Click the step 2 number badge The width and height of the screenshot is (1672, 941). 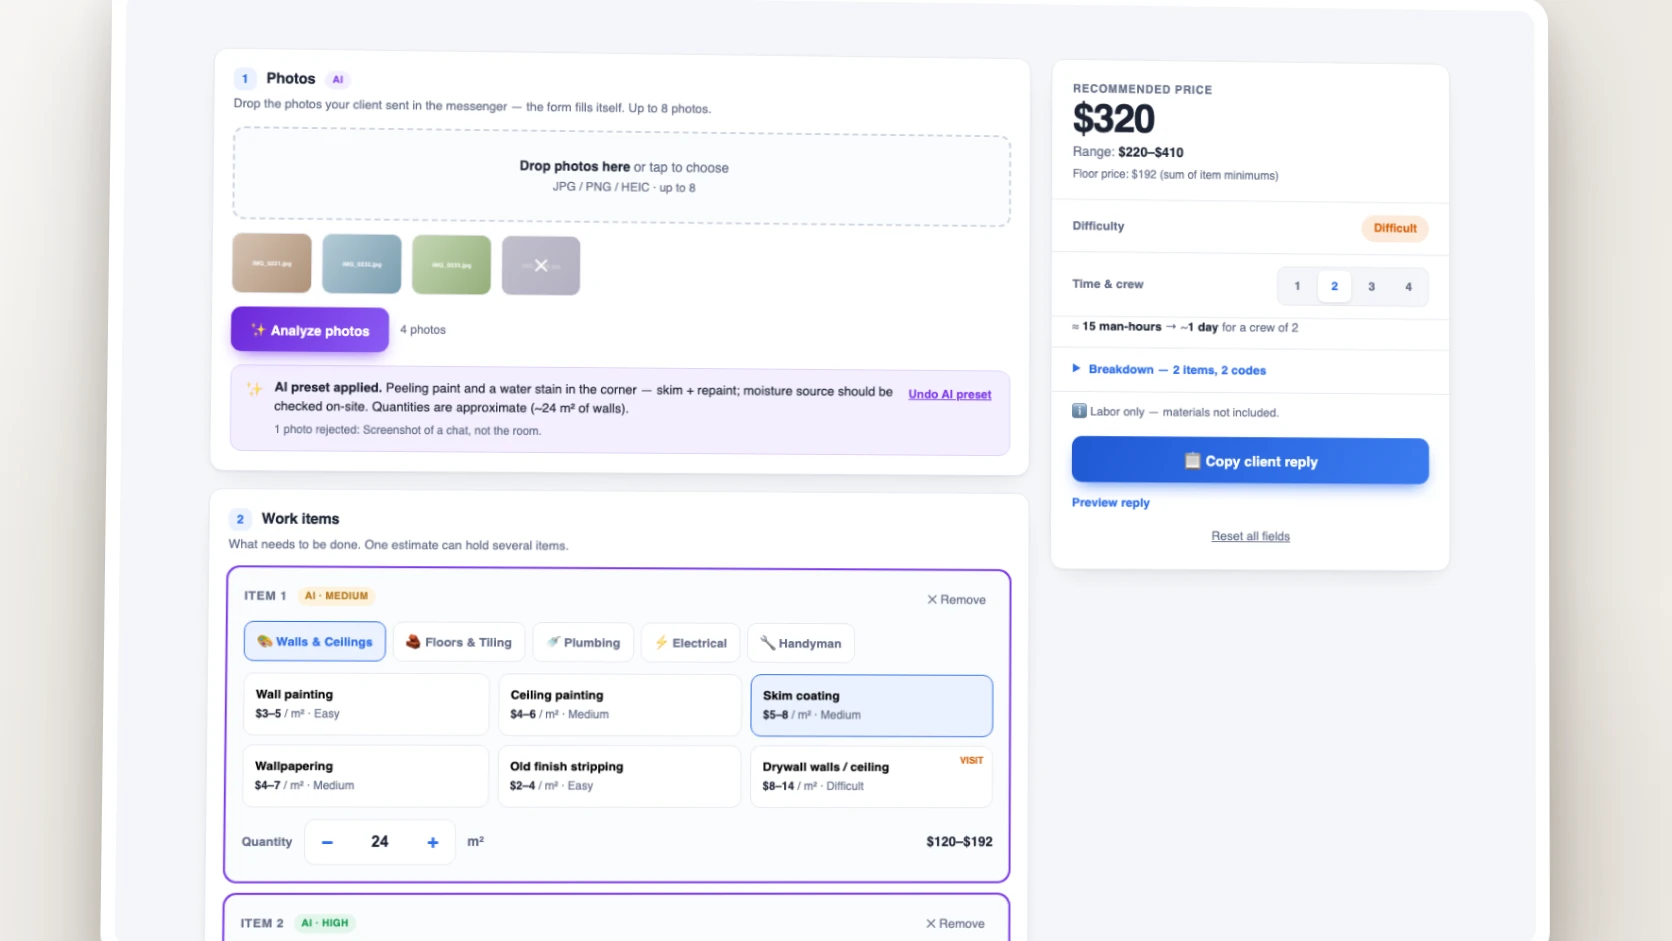tap(240, 519)
